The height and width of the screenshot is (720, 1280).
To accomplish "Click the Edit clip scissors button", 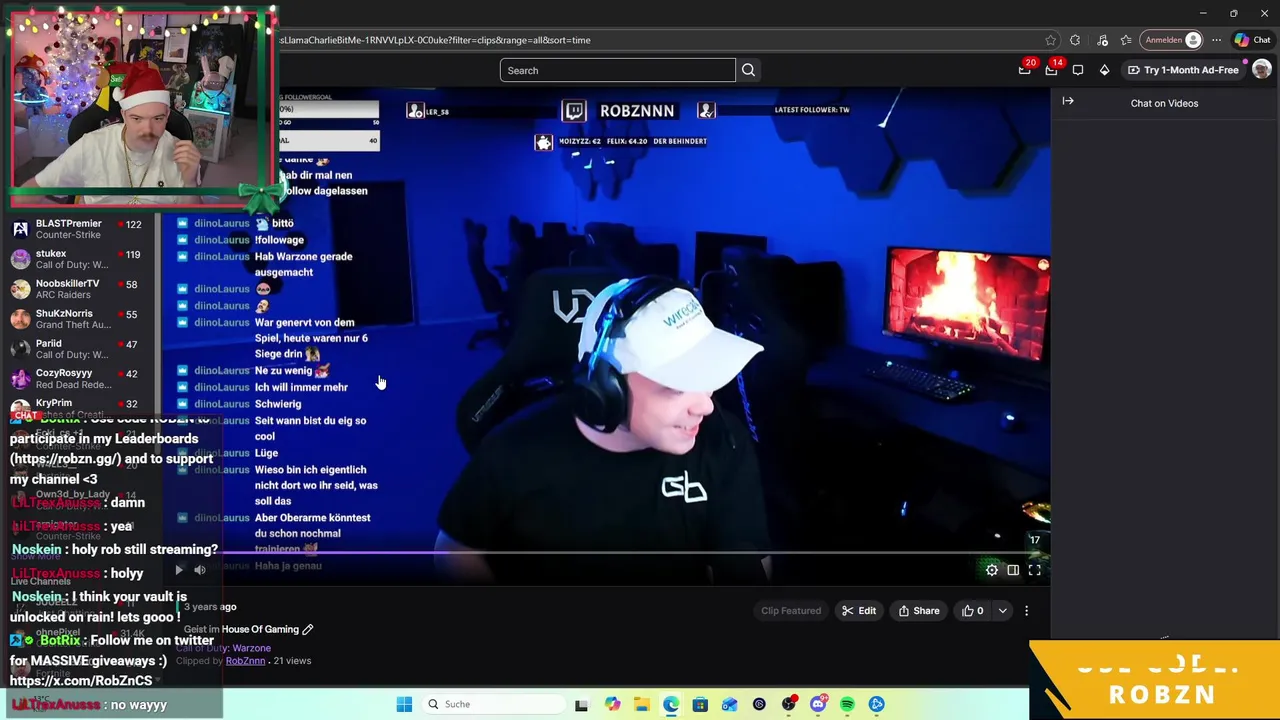I will click(859, 611).
